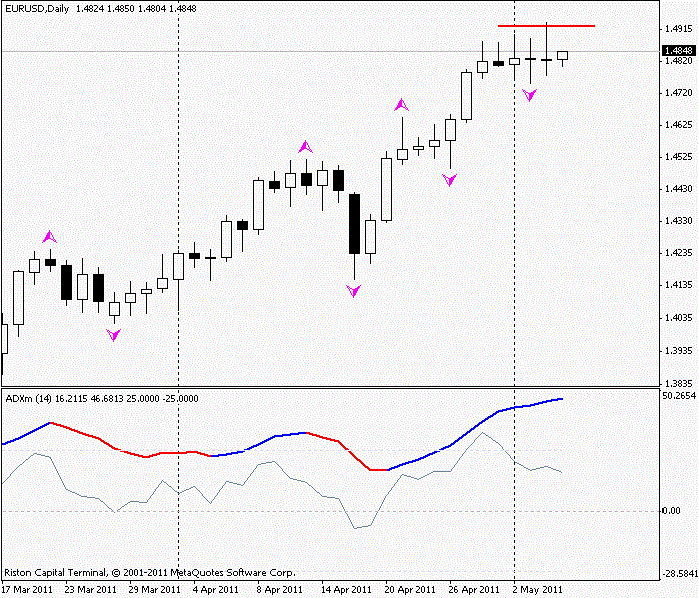
Task: Click the leftmost magenta up fractal arrow
Action: point(50,237)
